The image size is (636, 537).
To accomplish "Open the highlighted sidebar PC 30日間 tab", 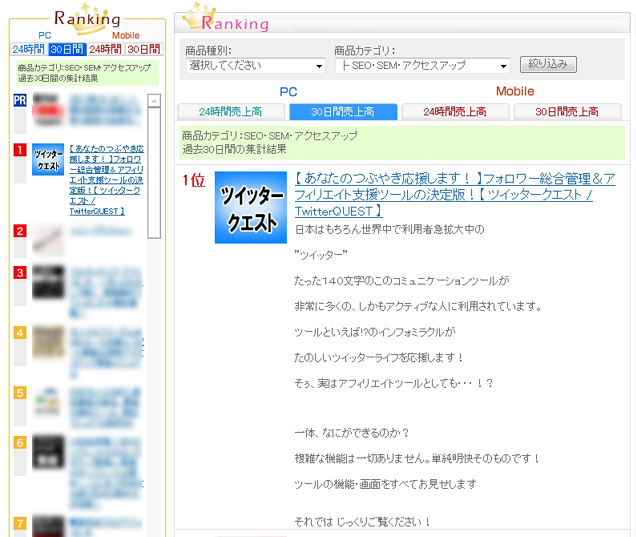I will 67,49.
